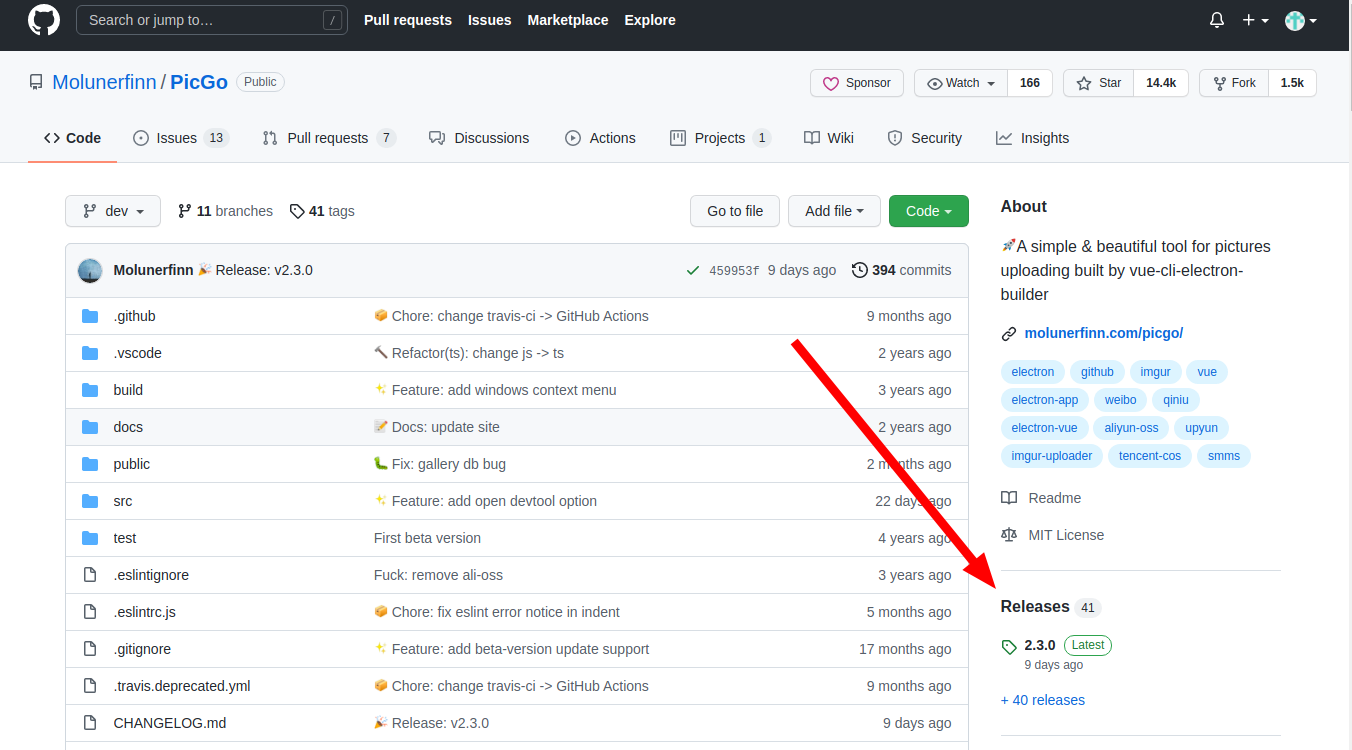Open the notifications bell
Screen dimensions: 1352x750
1217,20
